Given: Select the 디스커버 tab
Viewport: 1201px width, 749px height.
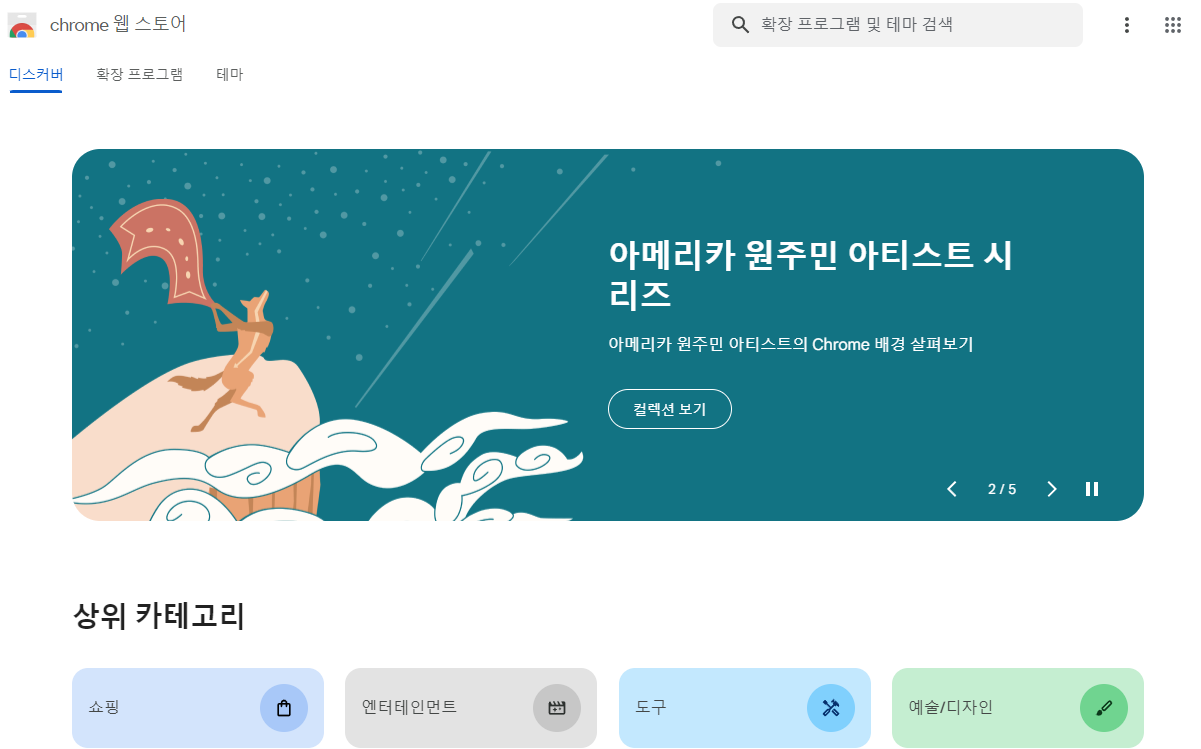Looking at the screenshot, I should pos(36,74).
